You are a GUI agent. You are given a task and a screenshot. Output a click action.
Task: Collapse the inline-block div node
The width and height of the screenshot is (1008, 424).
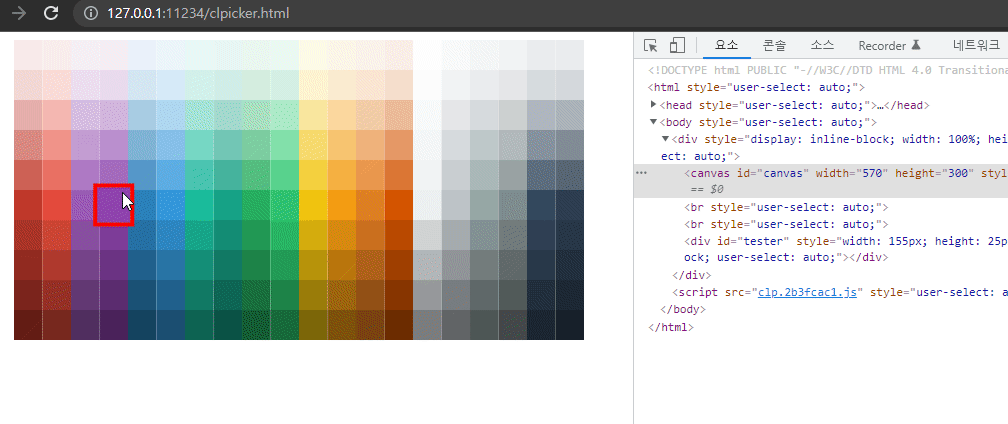click(665, 139)
